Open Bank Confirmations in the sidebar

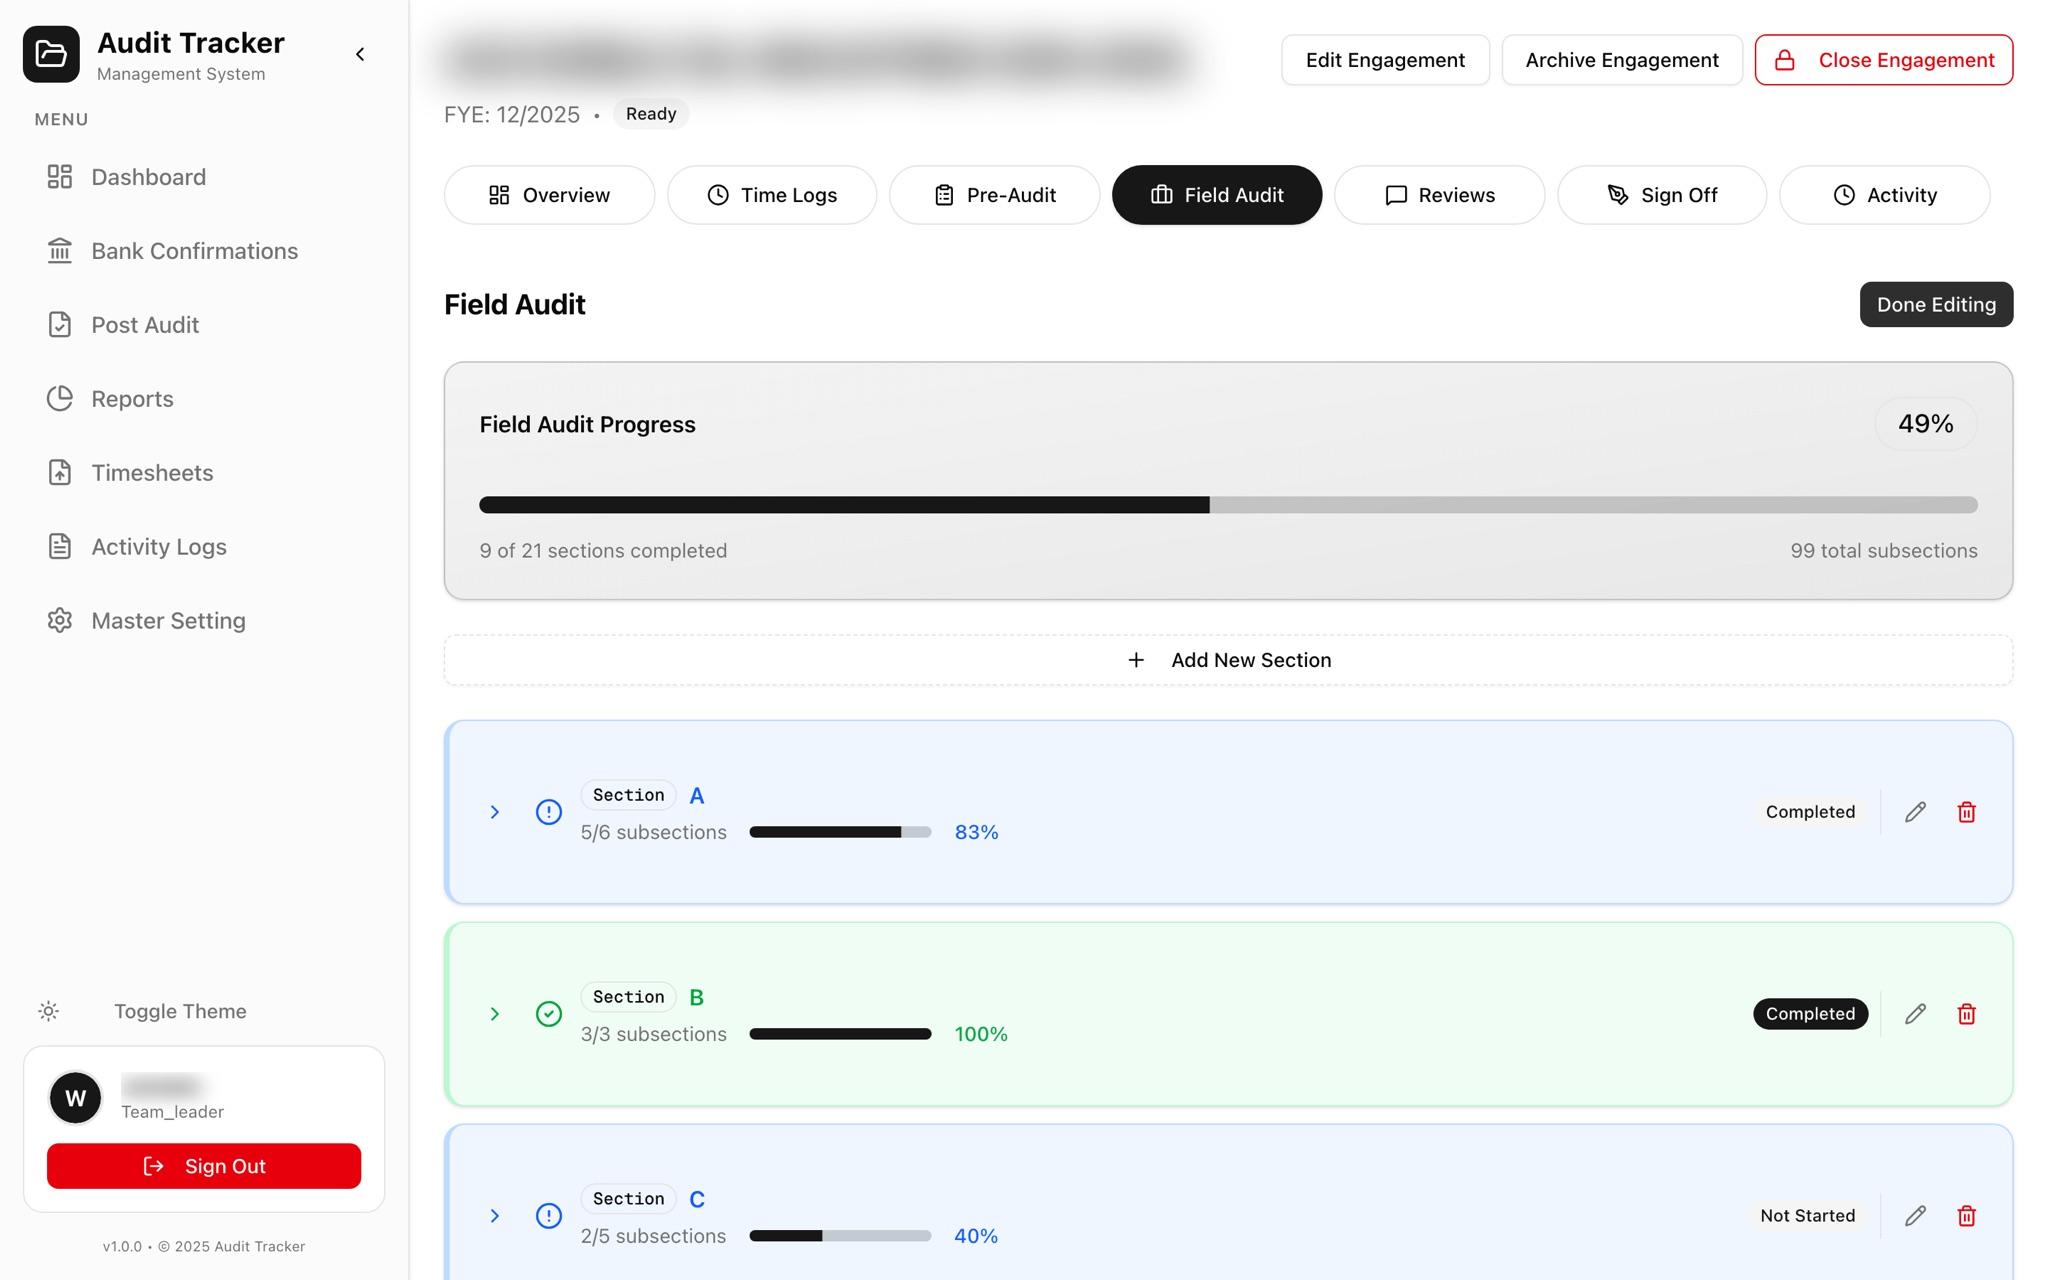tap(204, 251)
